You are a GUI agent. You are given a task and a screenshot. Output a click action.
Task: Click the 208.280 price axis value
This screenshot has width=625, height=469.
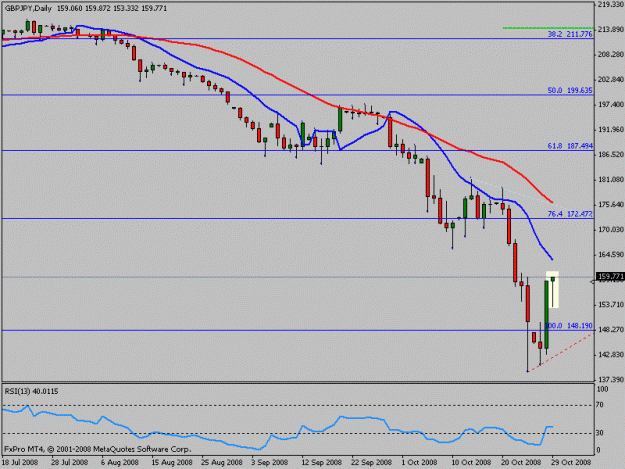610,54
